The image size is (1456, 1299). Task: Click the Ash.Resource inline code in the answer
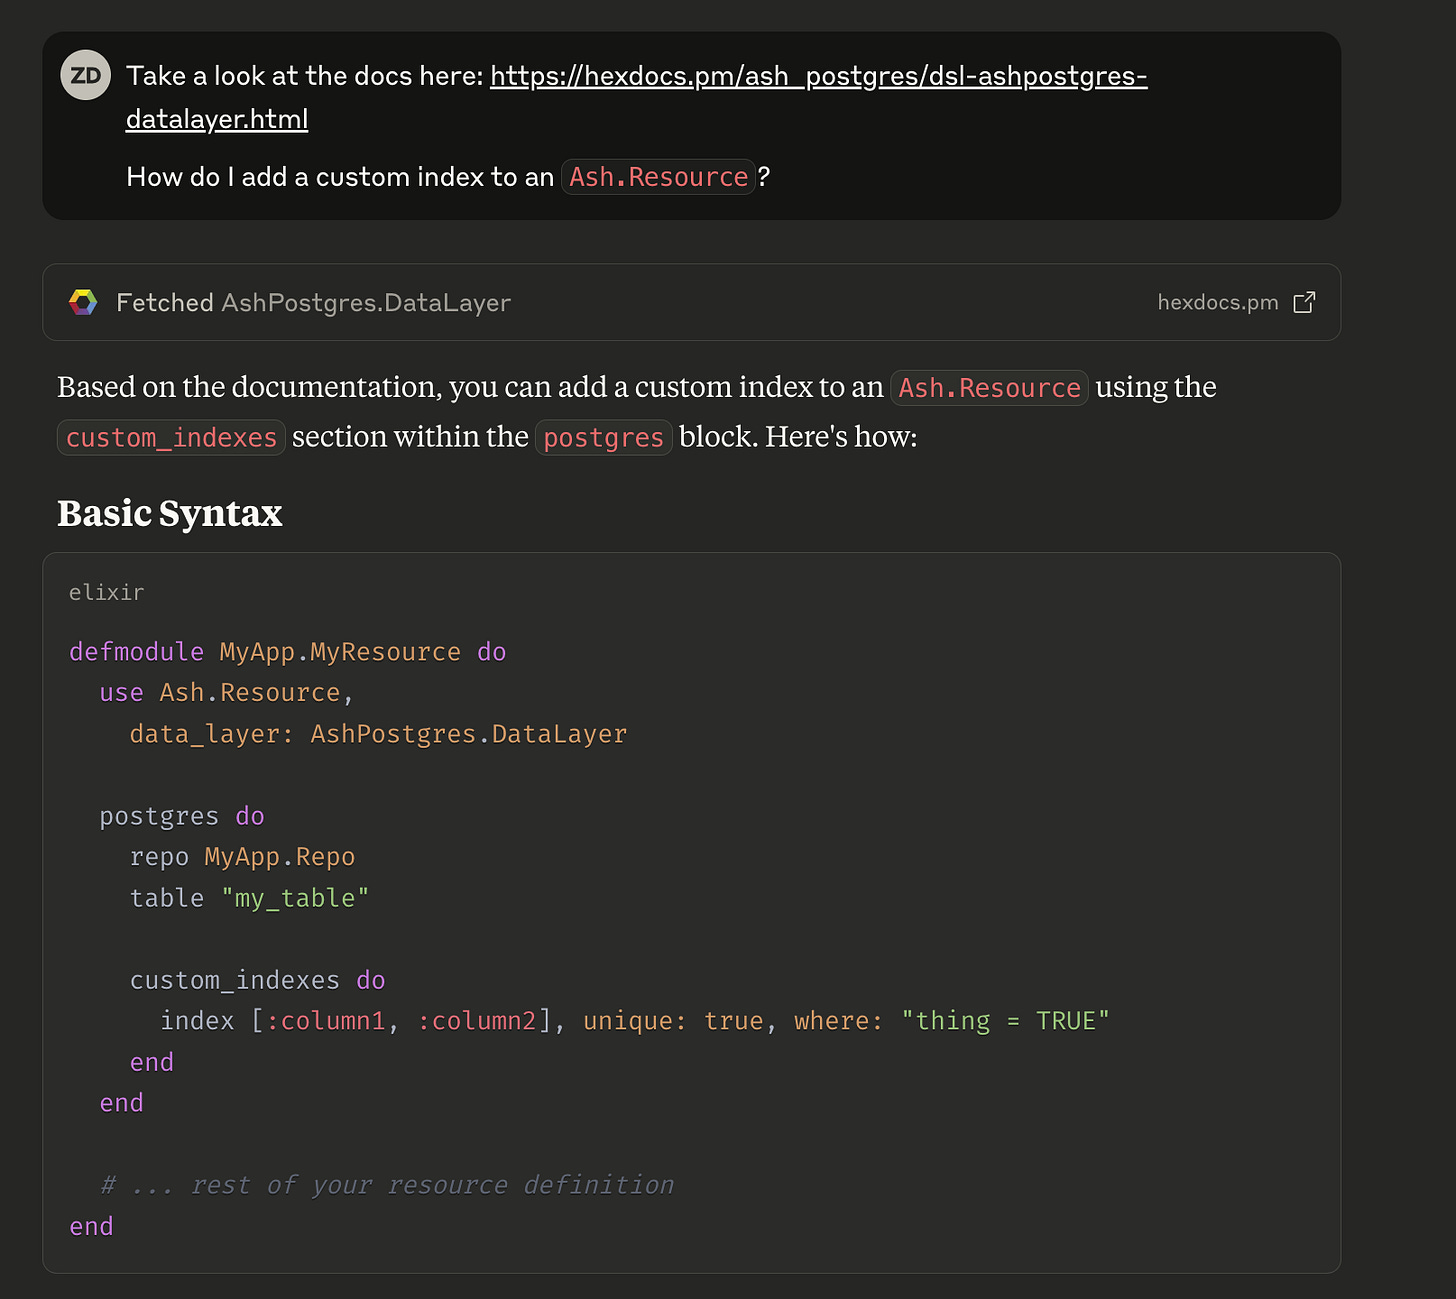989,388
